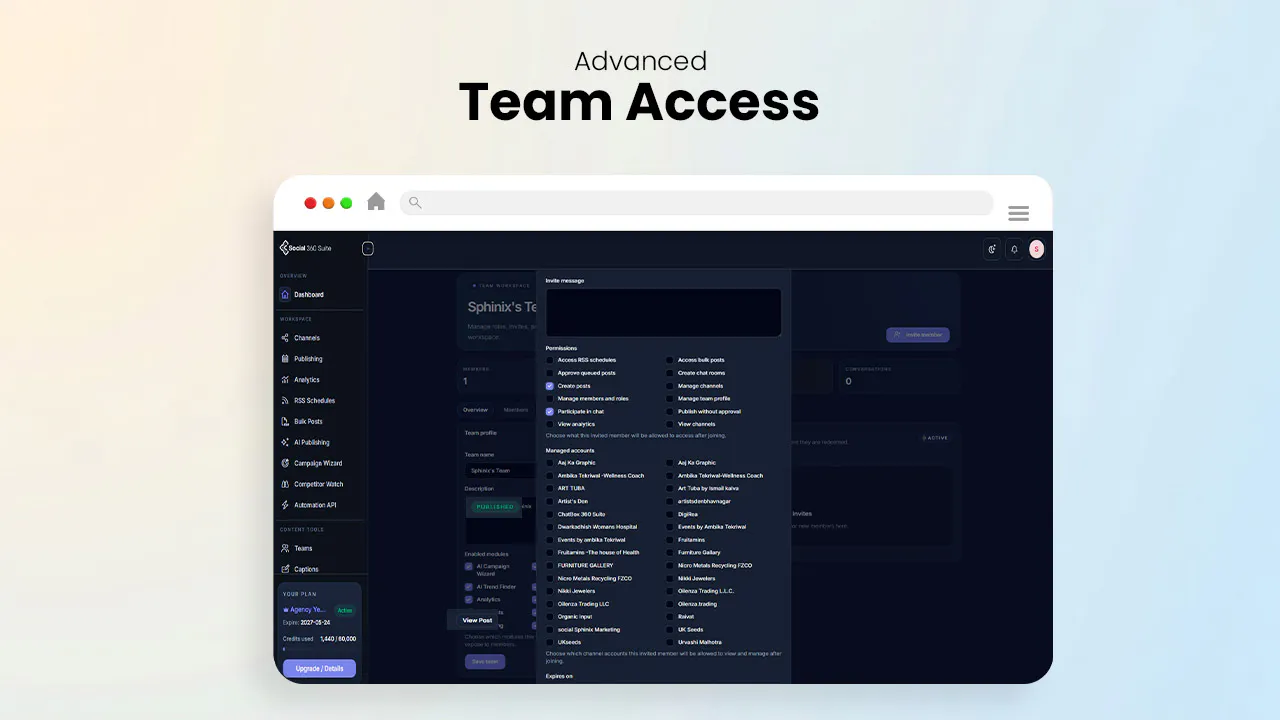Enable Approve queued posts permission

550,373
